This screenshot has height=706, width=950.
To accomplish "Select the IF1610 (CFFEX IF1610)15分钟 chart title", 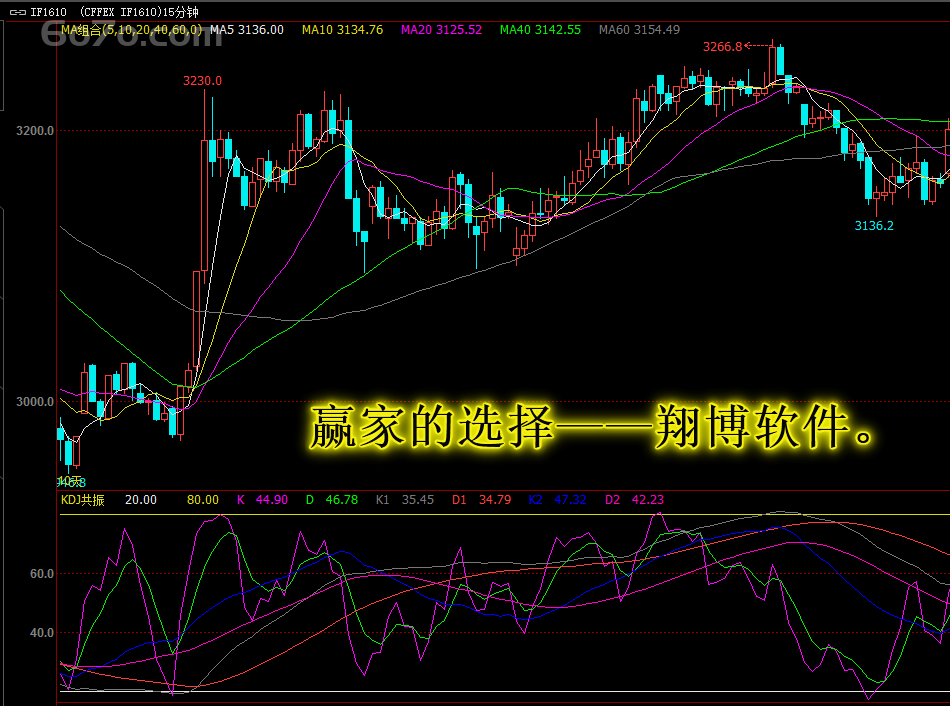I will 114,12.
